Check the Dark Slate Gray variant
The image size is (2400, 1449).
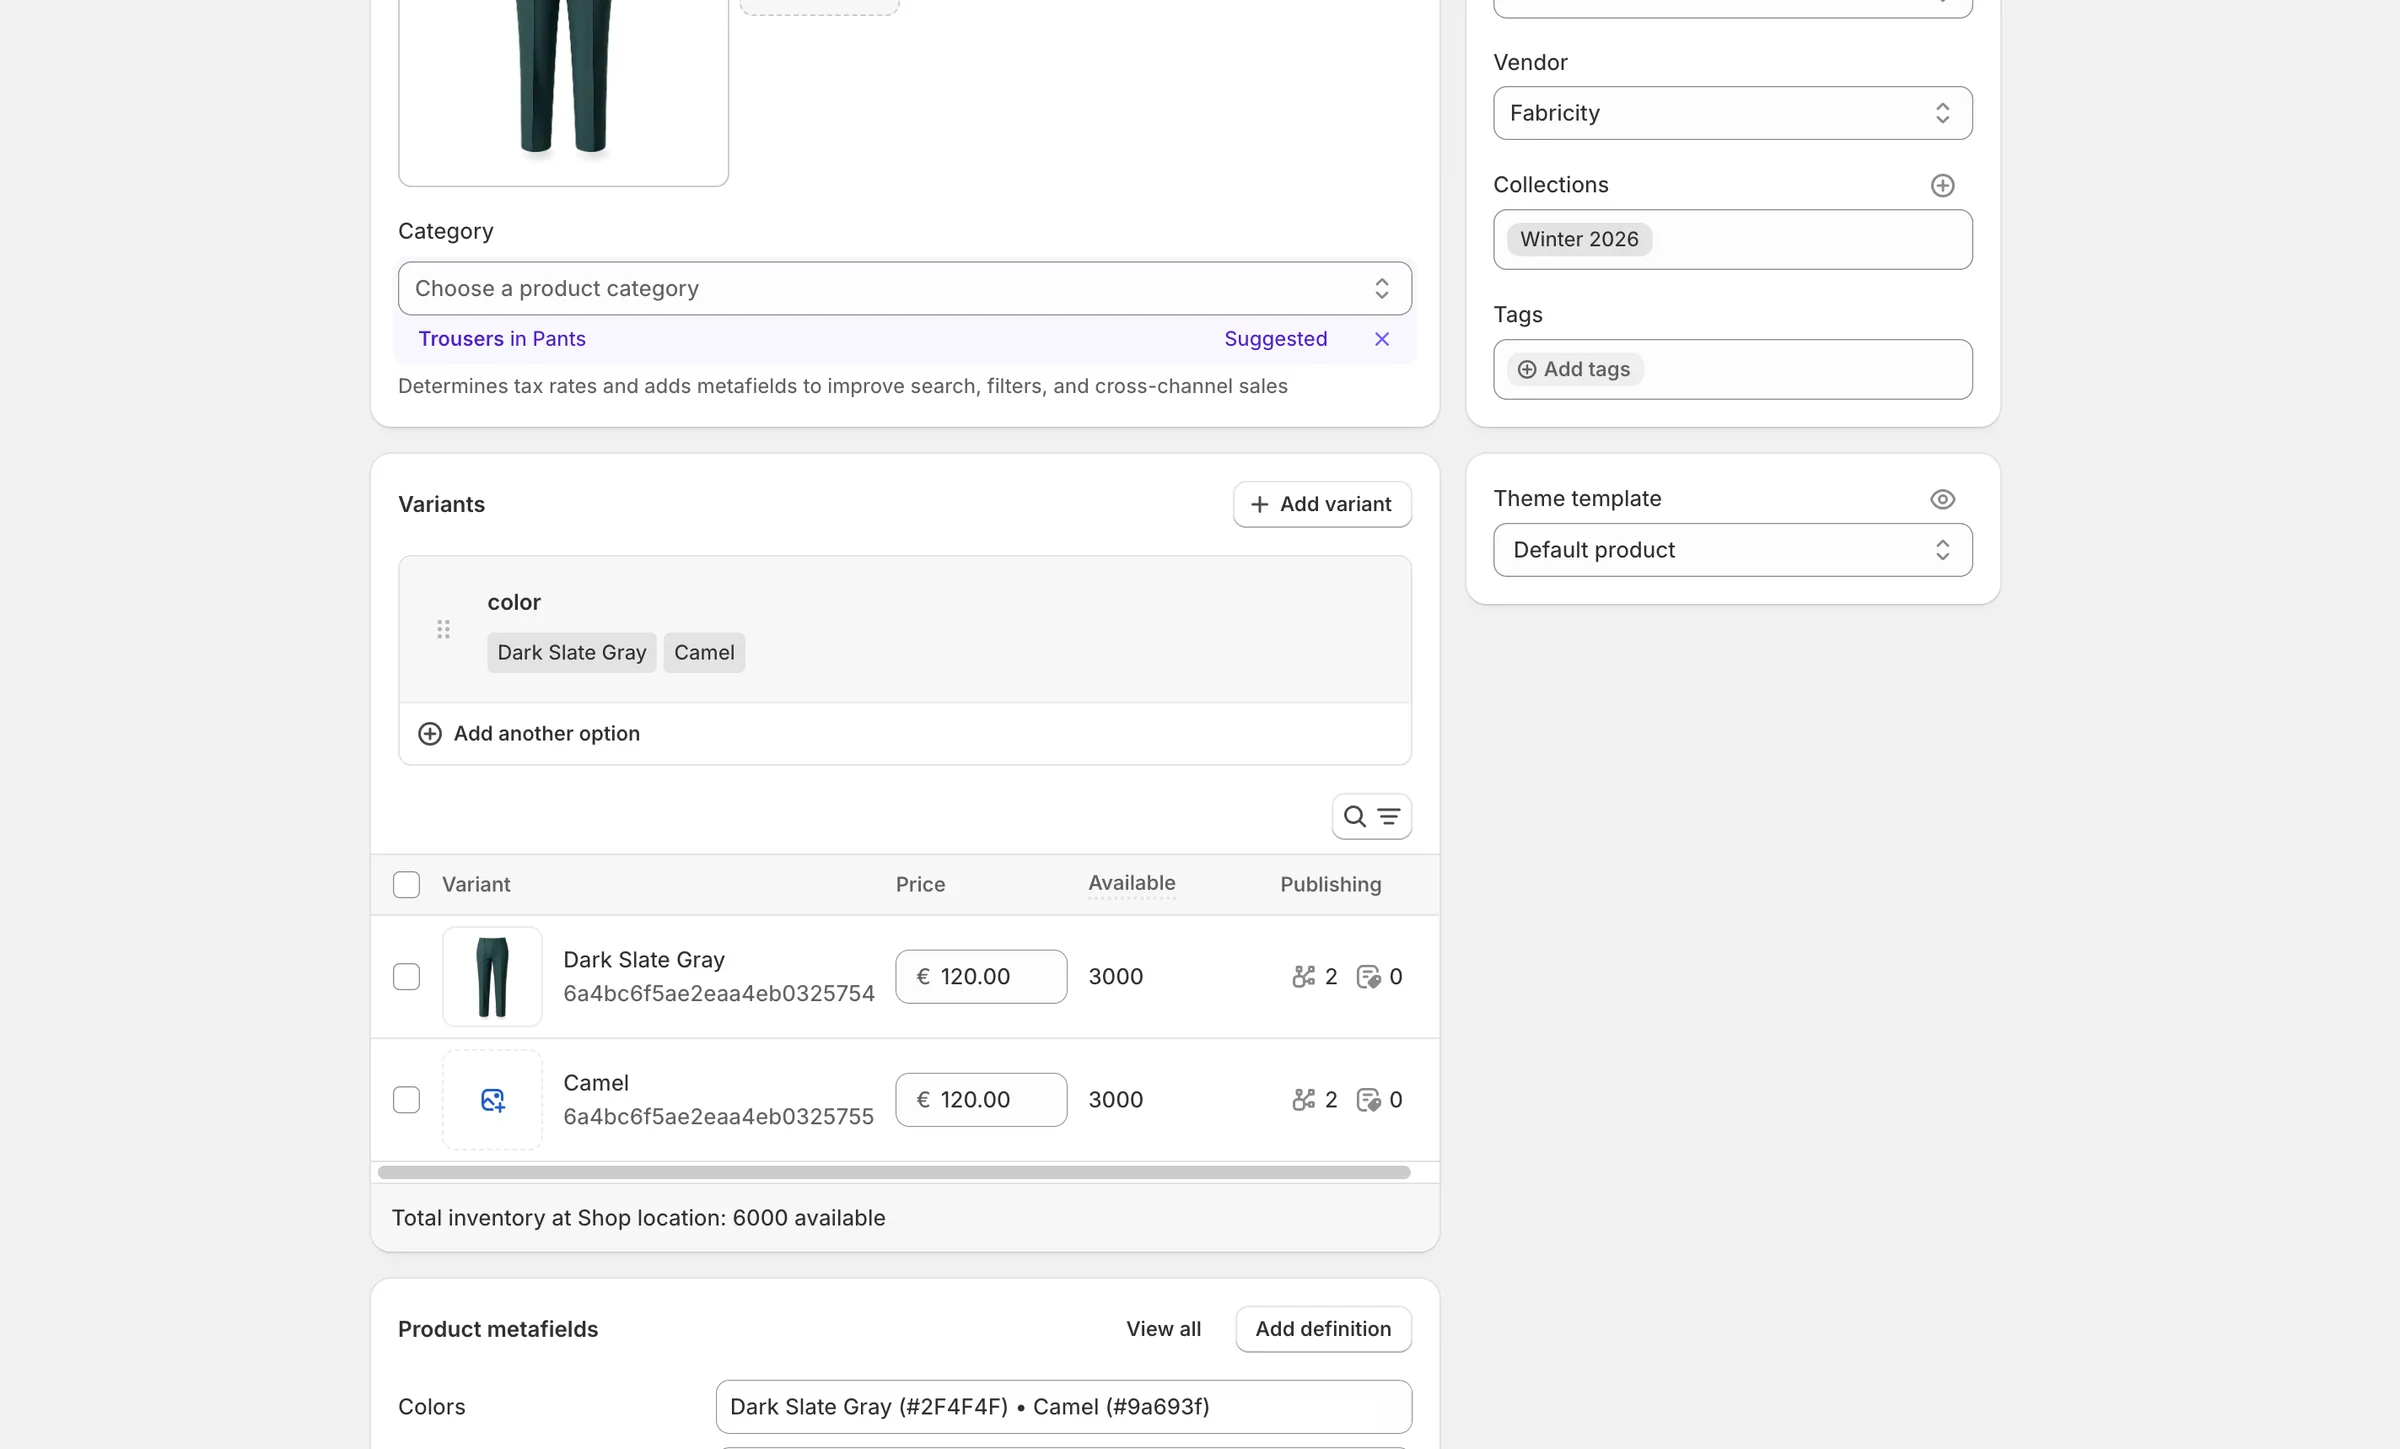tap(406, 977)
